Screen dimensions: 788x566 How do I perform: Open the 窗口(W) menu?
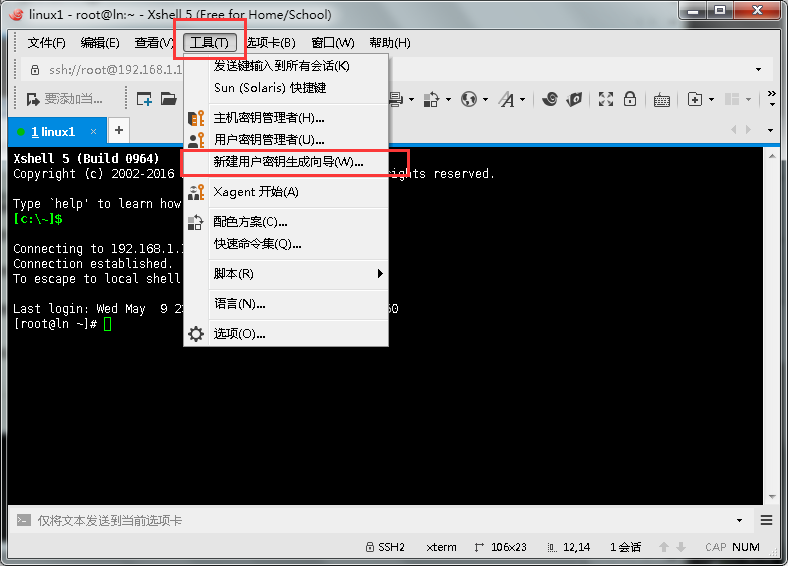[x=333, y=43]
